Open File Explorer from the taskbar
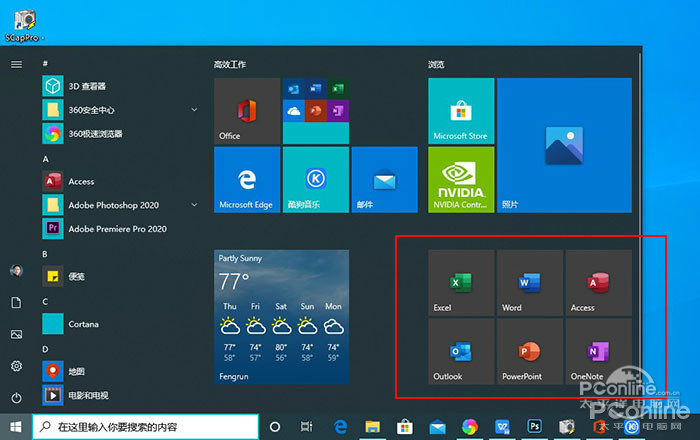Image resolution: width=700 pixels, height=440 pixels. [x=372, y=427]
